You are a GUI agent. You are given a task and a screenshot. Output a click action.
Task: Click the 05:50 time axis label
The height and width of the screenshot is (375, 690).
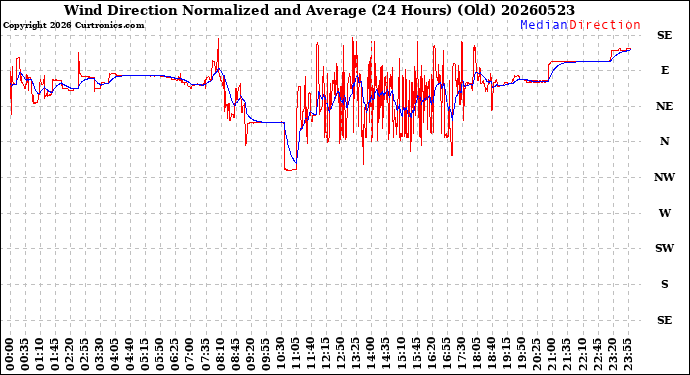tap(160, 354)
